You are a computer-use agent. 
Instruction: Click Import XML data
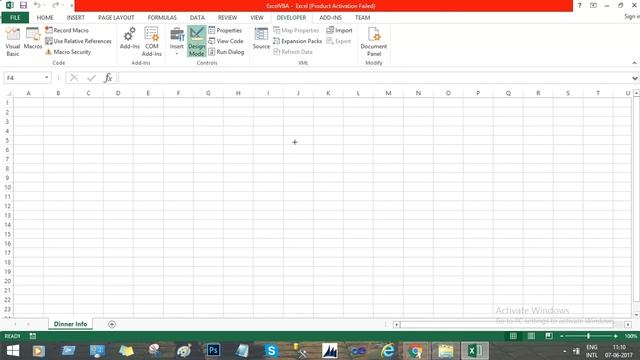(x=339, y=30)
